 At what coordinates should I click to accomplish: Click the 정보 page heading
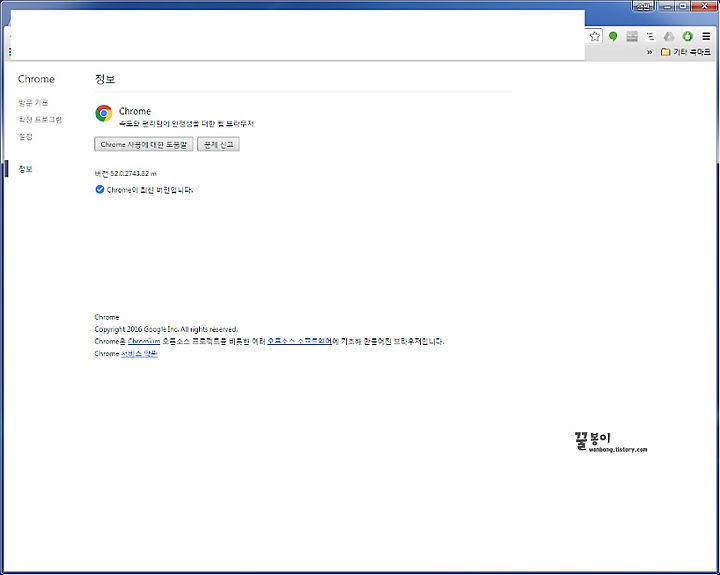click(105, 79)
